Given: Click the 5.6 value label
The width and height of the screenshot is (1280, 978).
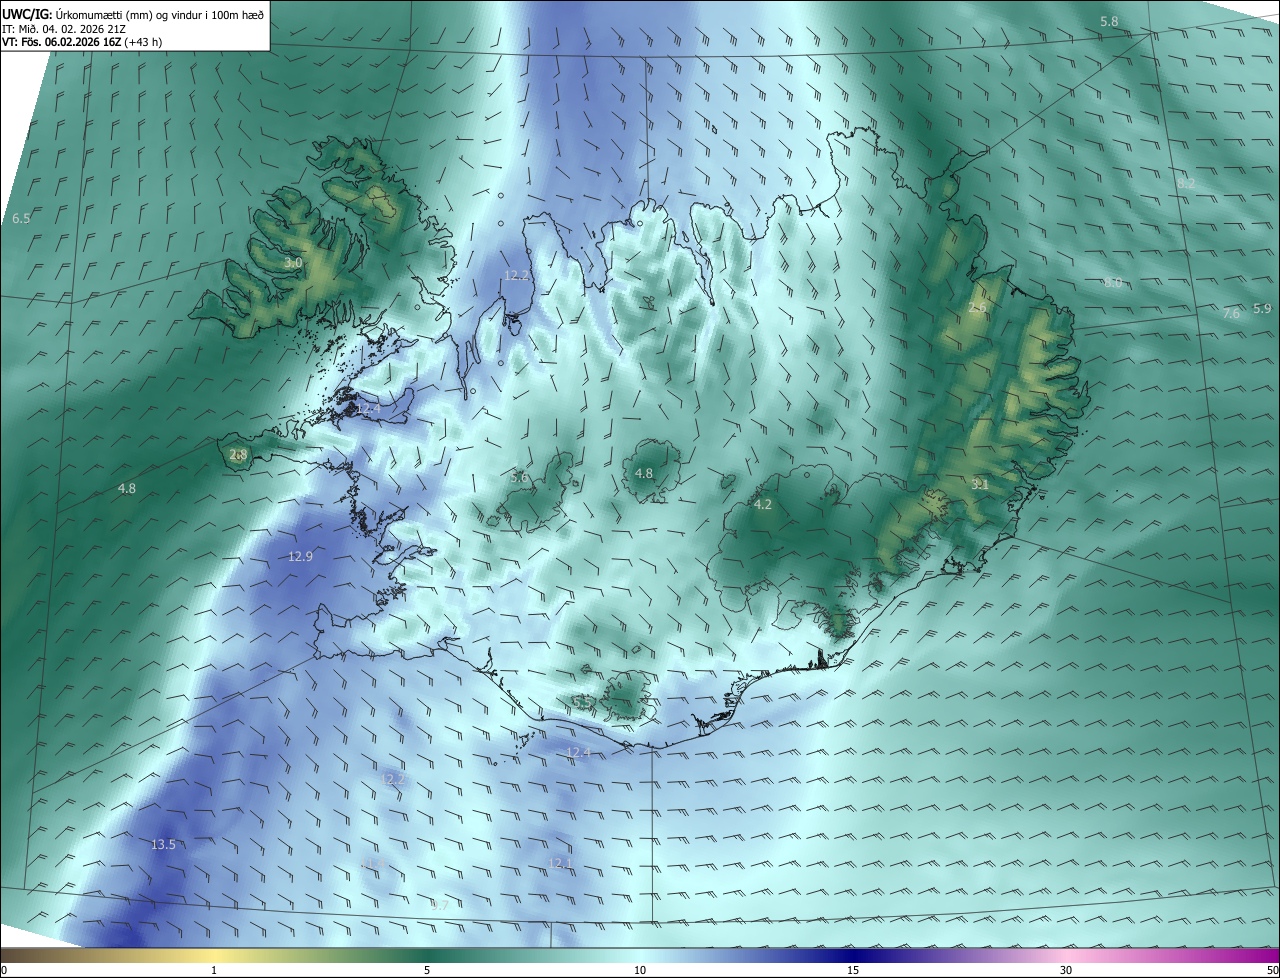Looking at the screenshot, I should pyautogui.click(x=519, y=478).
